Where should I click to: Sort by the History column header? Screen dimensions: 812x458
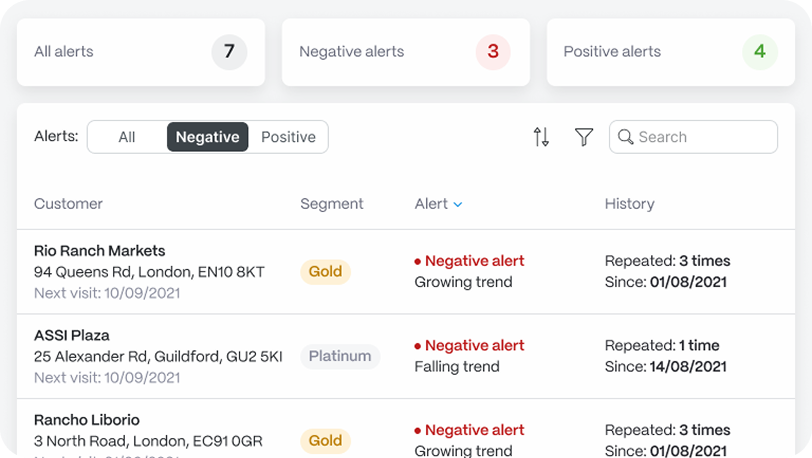pyautogui.click(x=630, y=204)
